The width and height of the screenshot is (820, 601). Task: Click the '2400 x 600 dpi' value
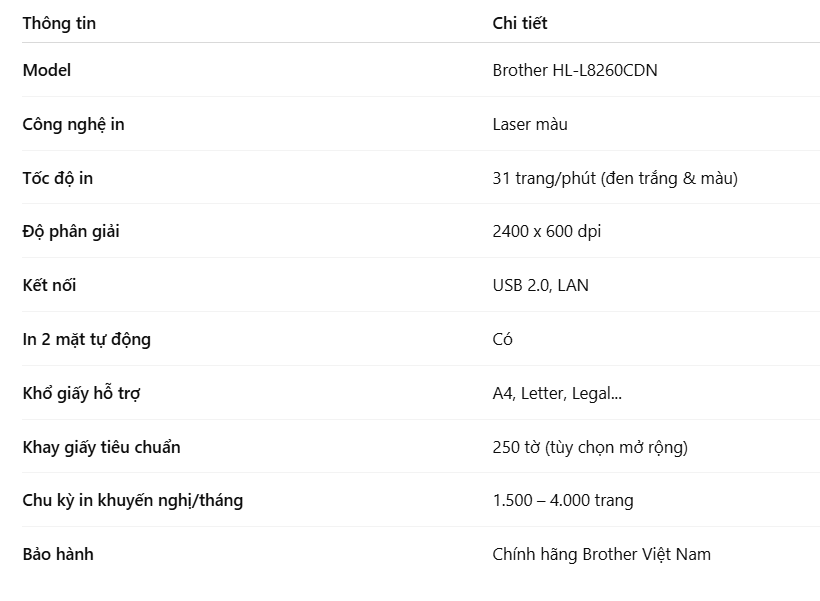546,231
